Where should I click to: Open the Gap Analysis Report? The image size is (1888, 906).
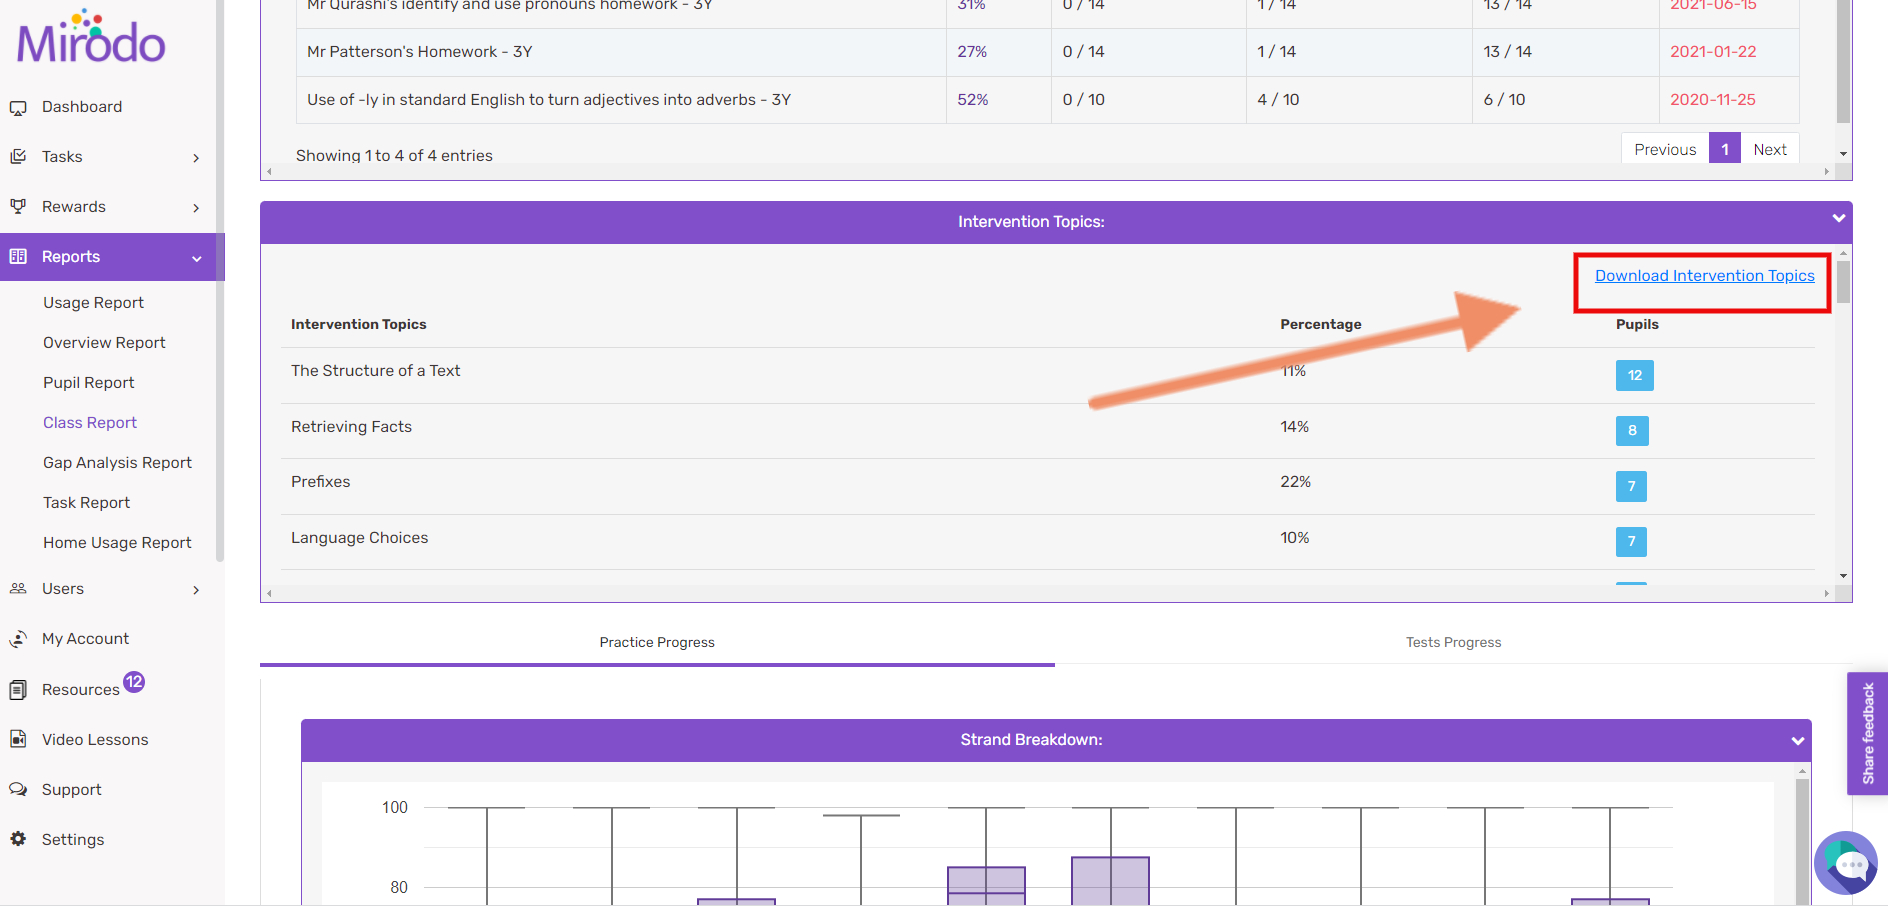pos(117,463)
